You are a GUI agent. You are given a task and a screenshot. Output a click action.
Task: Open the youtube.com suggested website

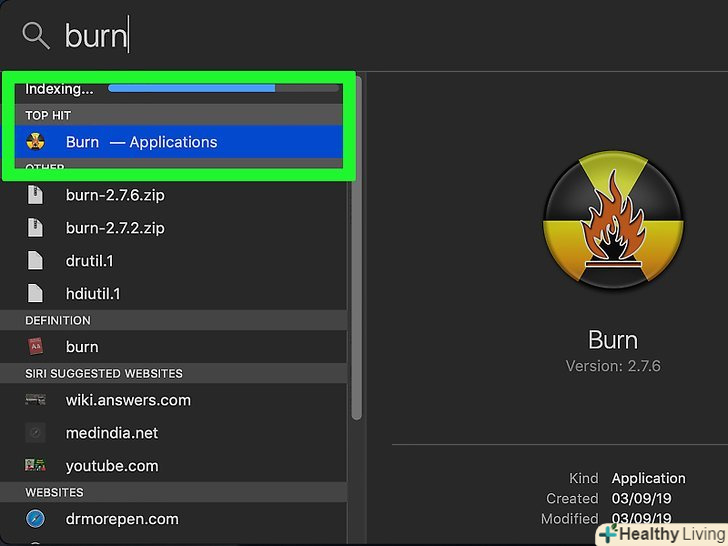point(173,466)
